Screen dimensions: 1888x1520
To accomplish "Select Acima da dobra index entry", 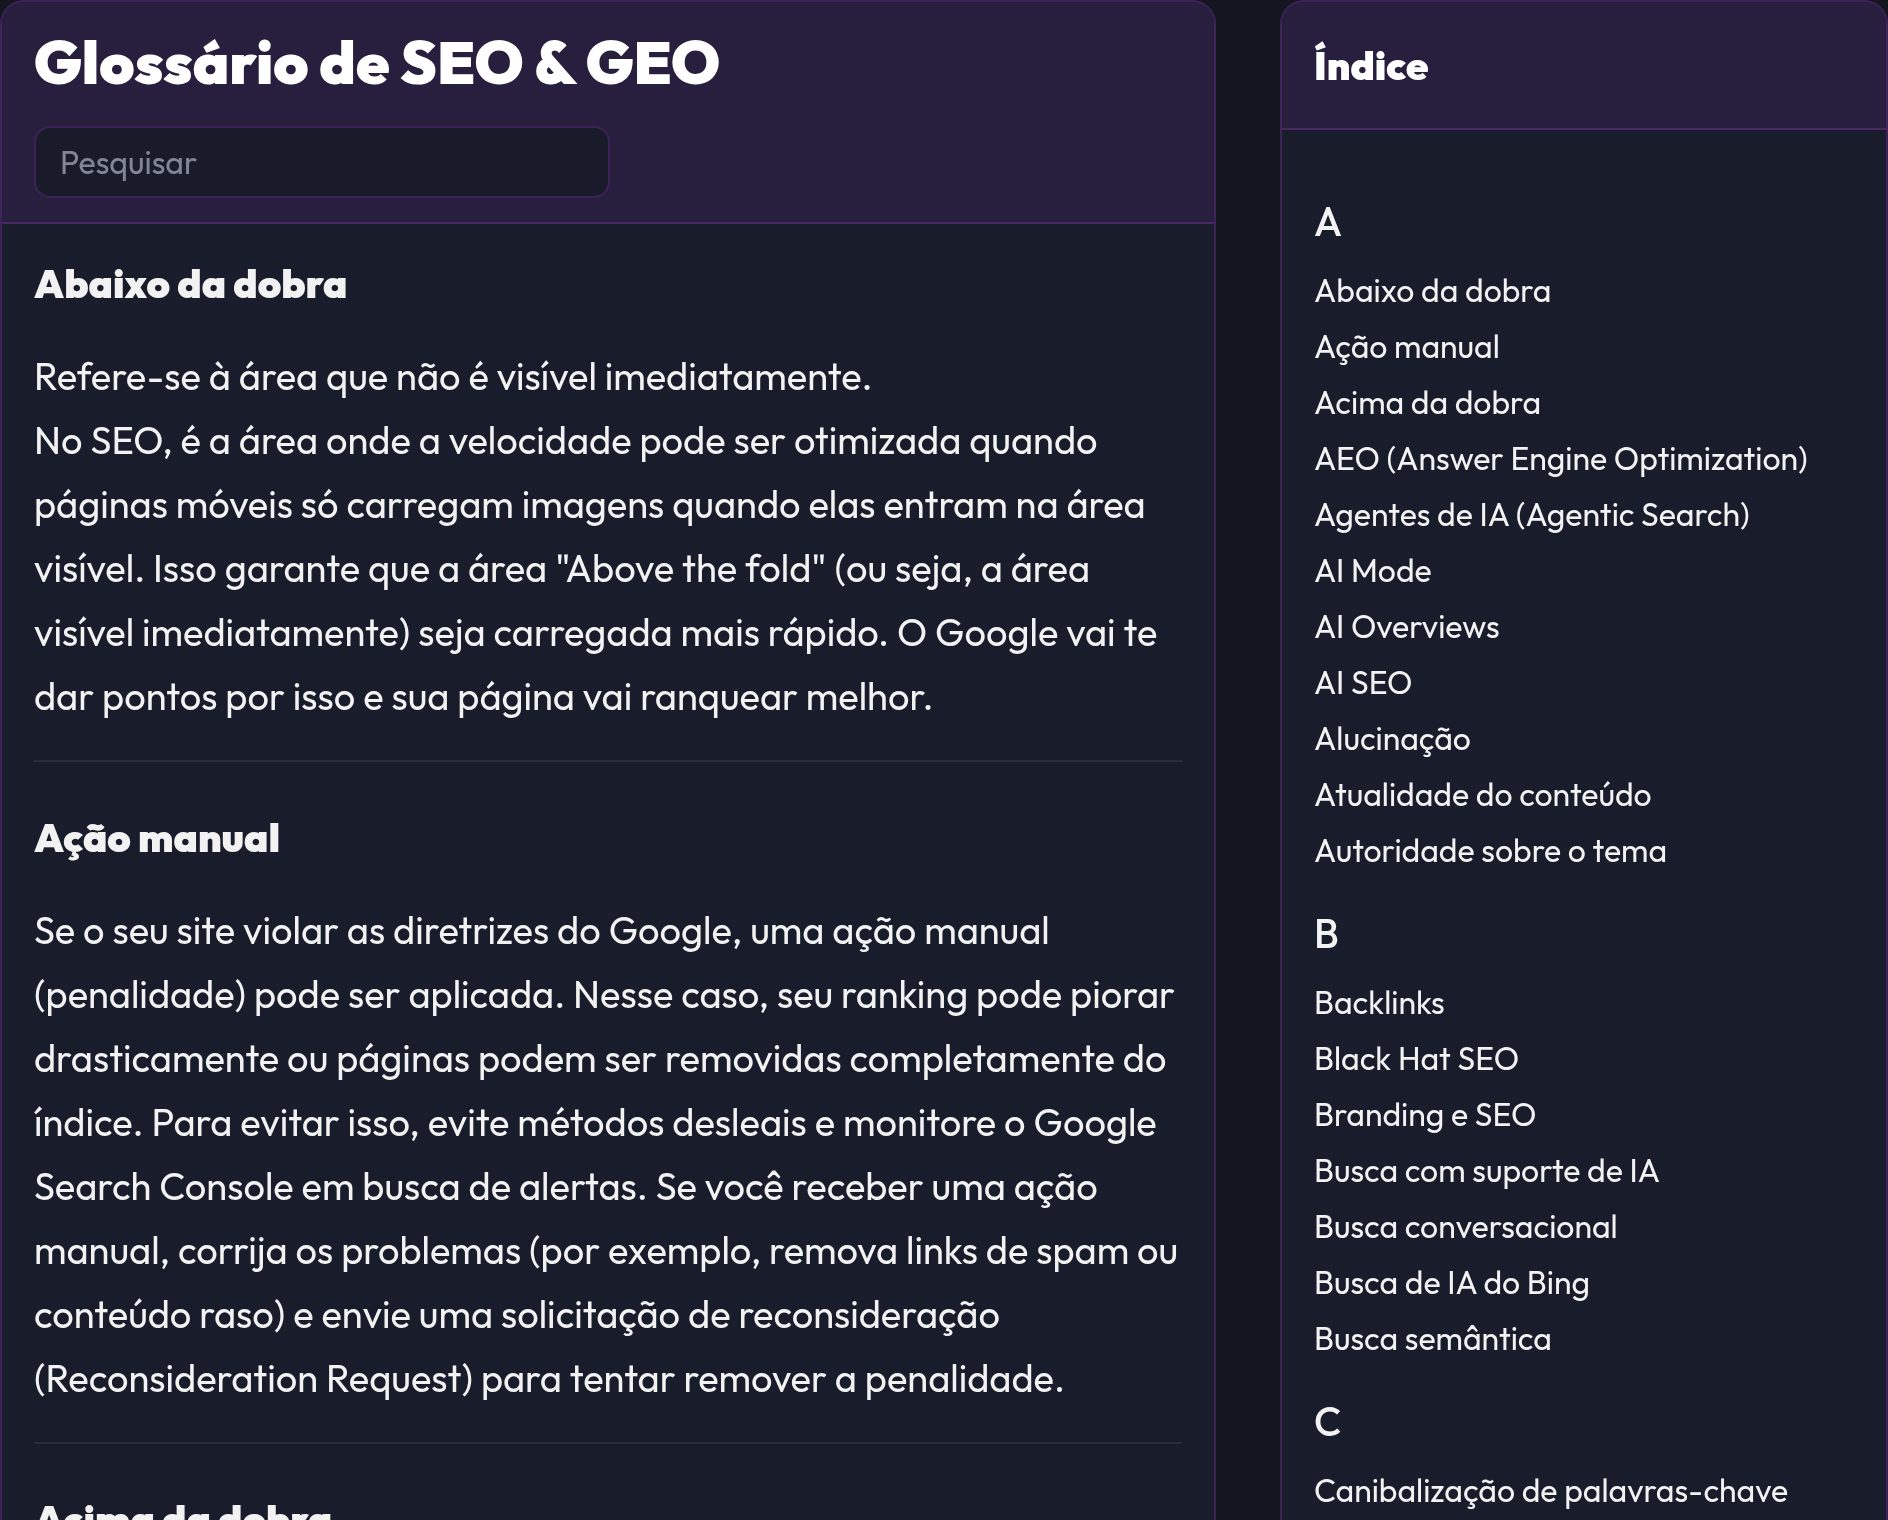I will pyautogui.click(x=1427, y=403).
